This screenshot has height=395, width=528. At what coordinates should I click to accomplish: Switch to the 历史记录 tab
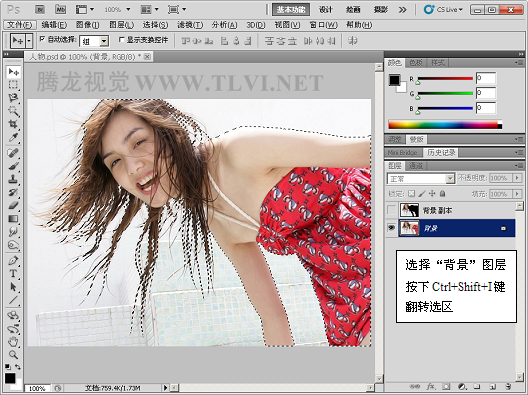[441, 153]
